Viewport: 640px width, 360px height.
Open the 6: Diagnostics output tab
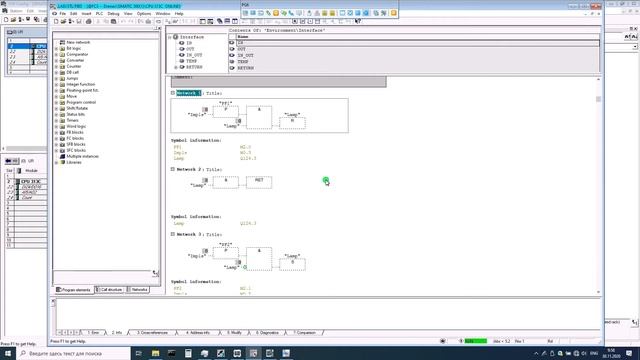click(x=267, y=333)
